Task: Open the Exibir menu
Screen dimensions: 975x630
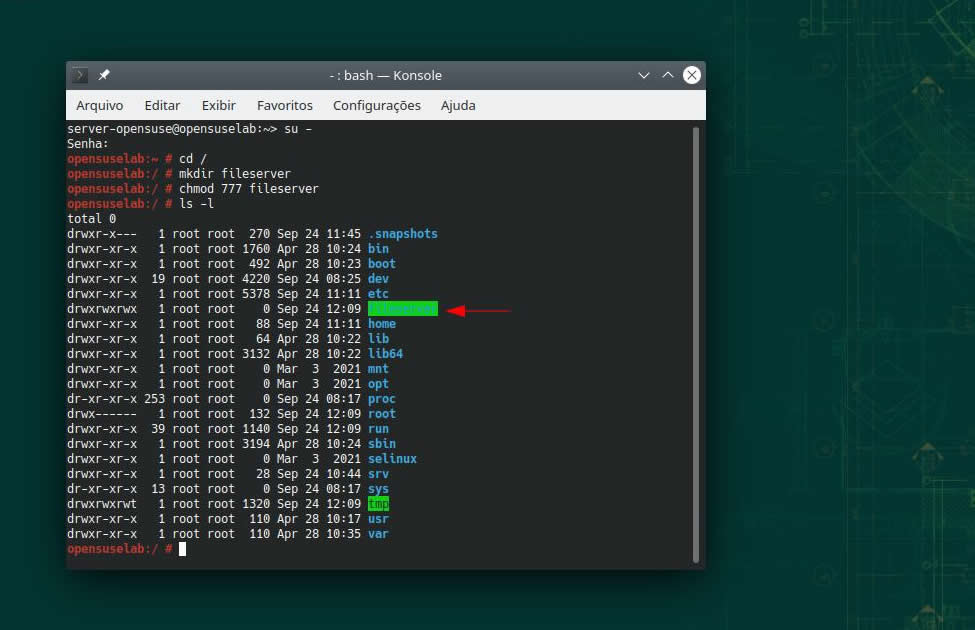Action: [x=218, y=105]
